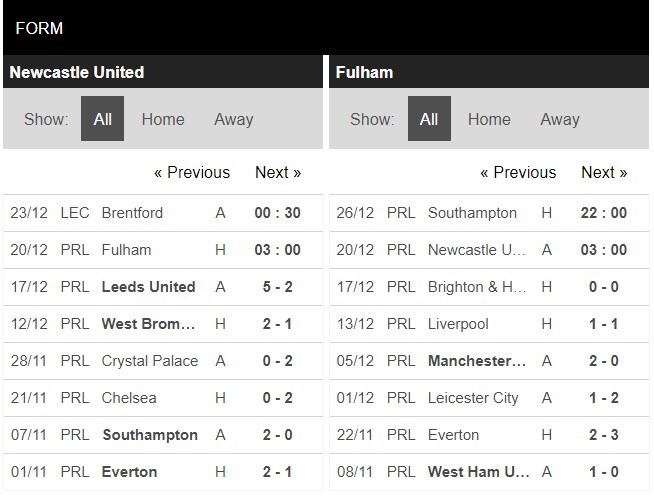The width and height of the screenshot is (654, 498).
Task: Switch to Home filter for Newcastle United
Action: point(163,120)
